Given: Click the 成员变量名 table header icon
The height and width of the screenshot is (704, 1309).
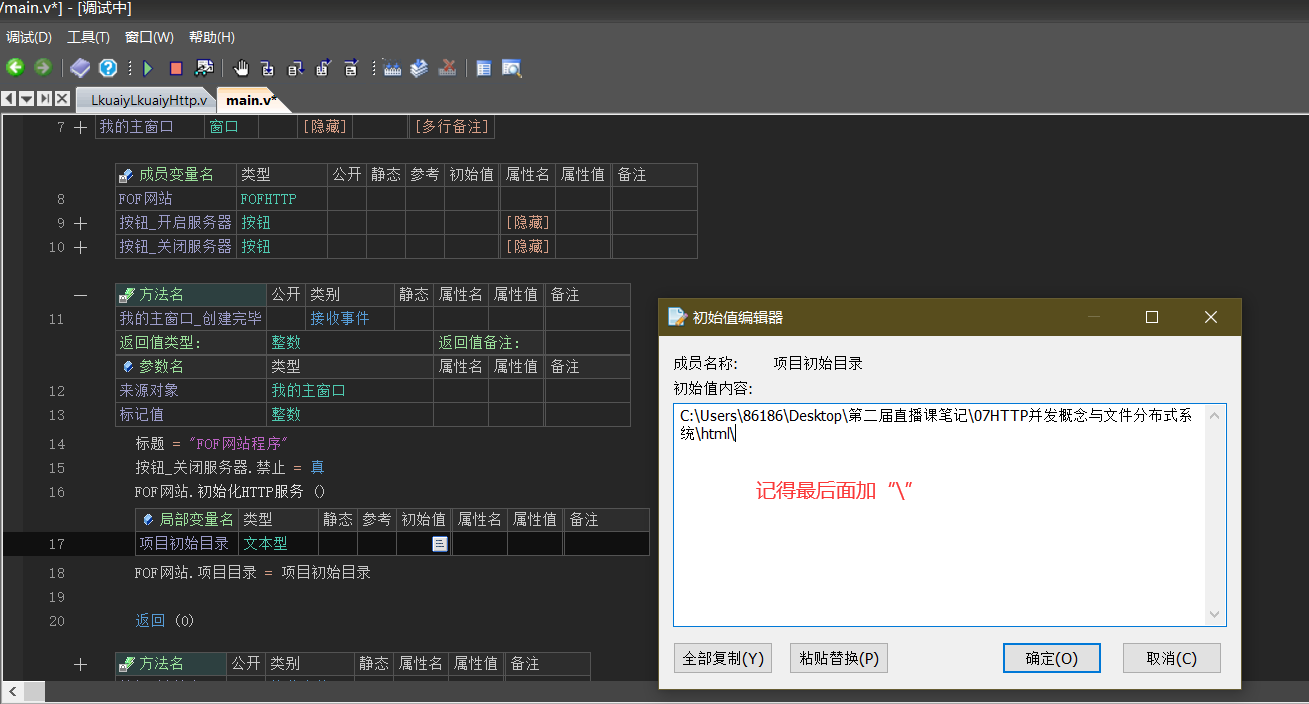Looking at the screenshot, I should coord(126,175).
